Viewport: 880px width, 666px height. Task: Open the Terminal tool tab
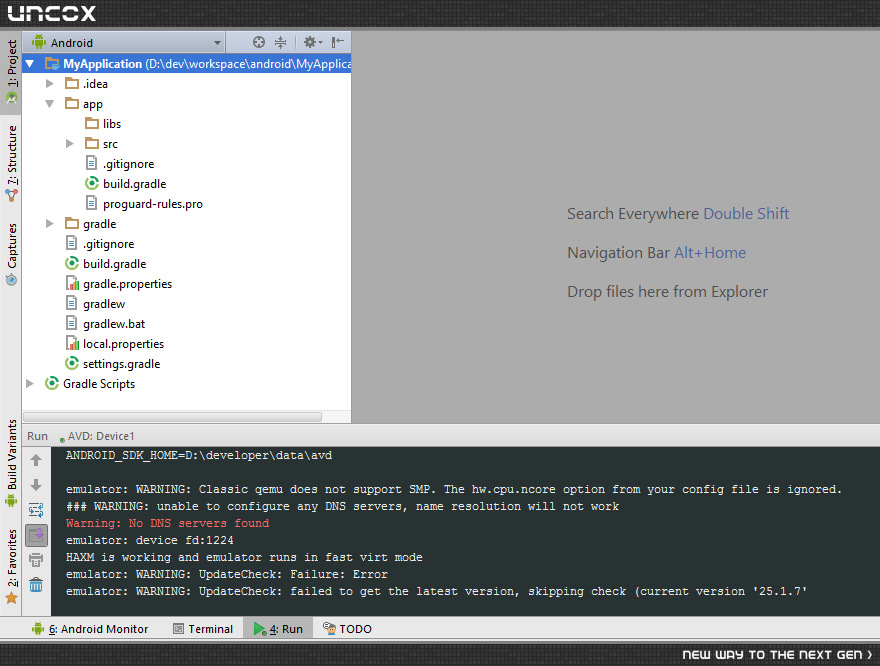203,629
